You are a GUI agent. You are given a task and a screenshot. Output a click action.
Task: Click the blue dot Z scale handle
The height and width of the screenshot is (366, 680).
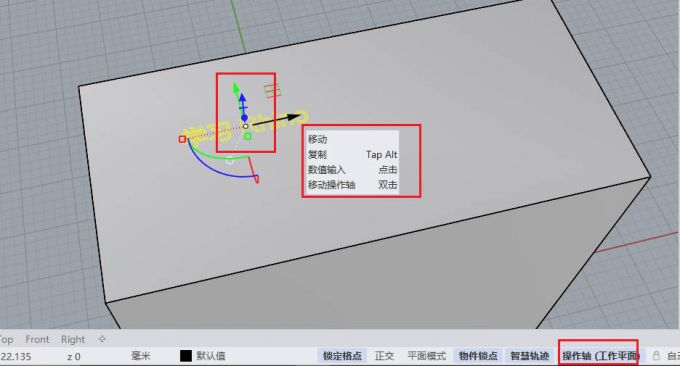click(244, 118)
